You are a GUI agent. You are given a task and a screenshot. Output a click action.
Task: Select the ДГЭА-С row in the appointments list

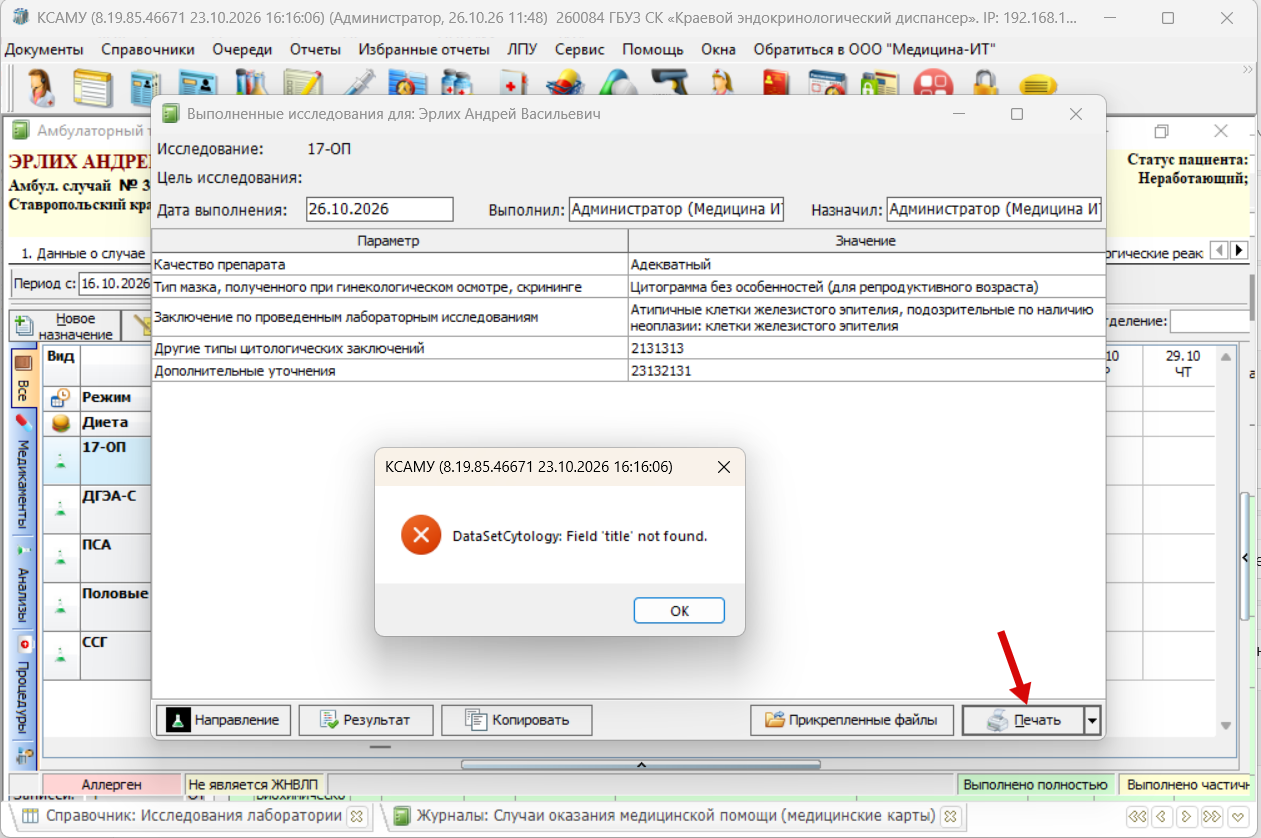tap(96, 509)
